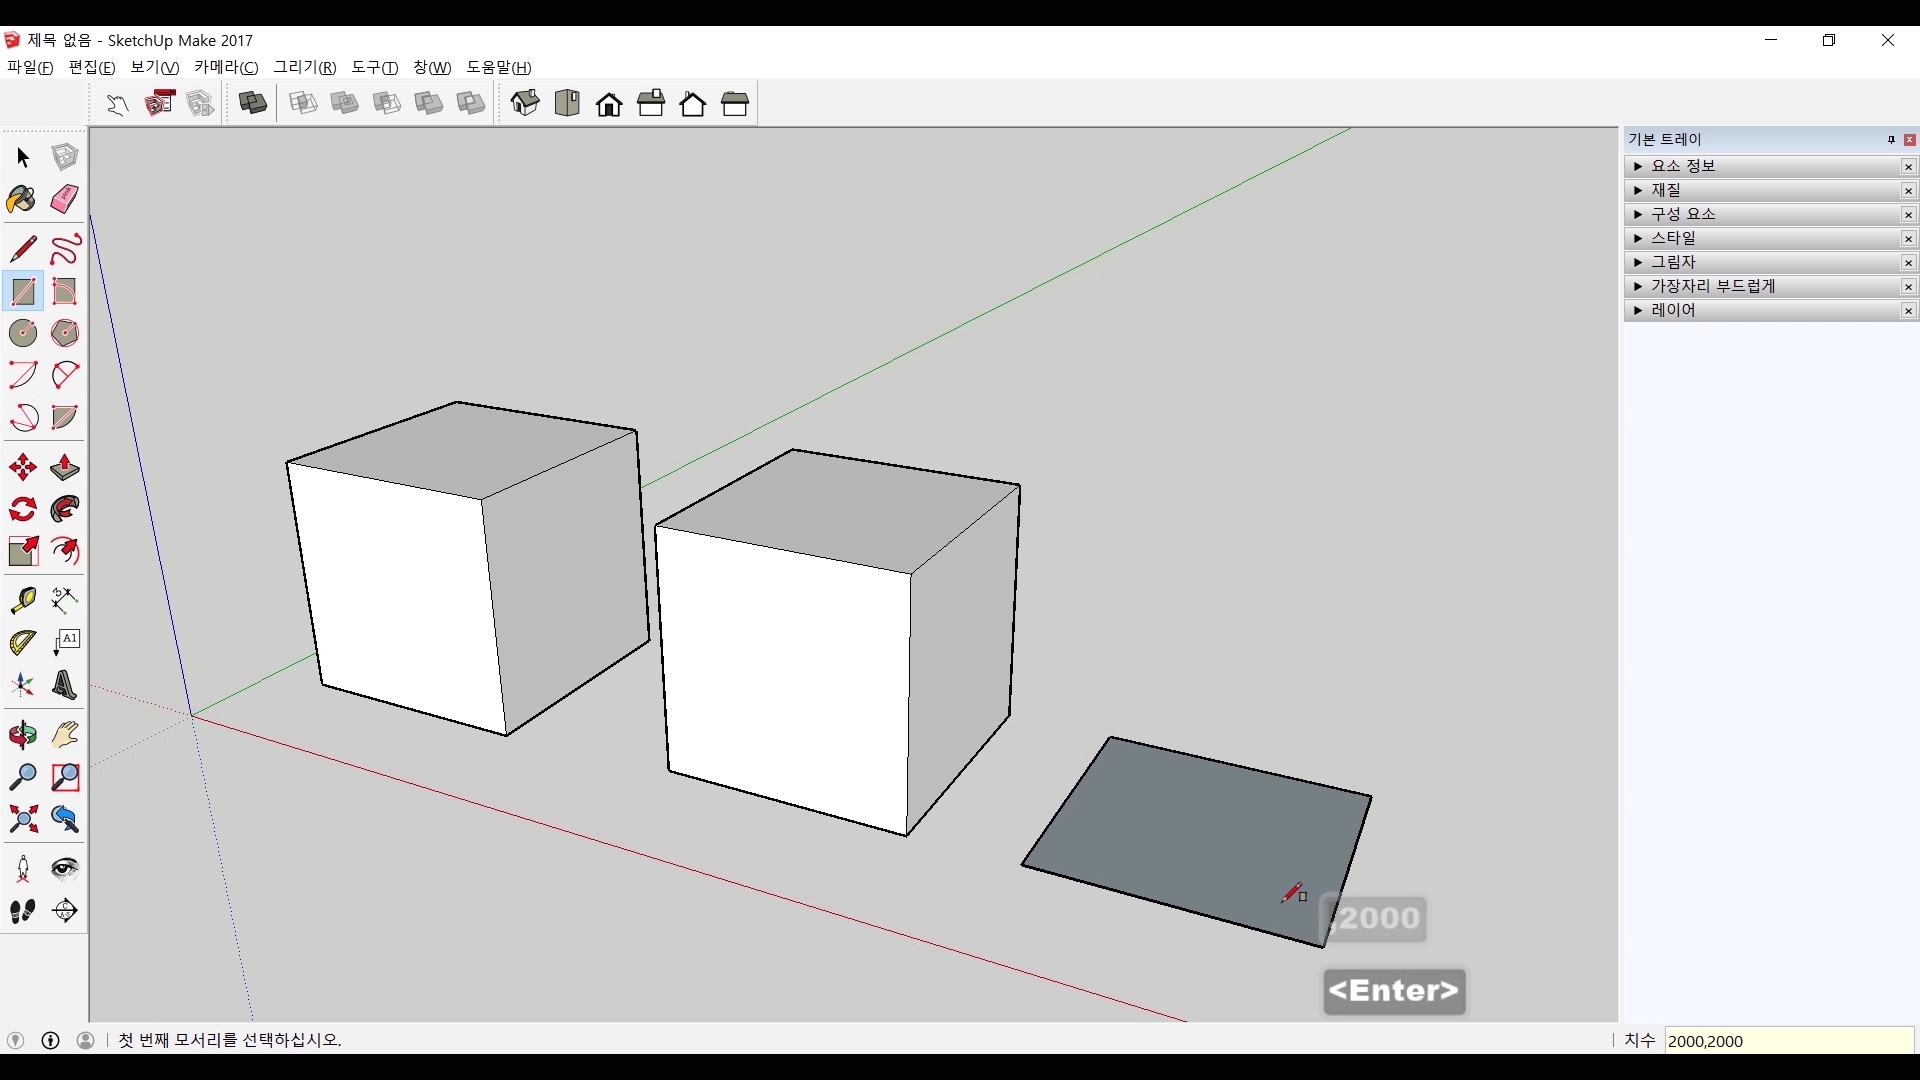Open the 그리기(R) menu

[x=305, y=67]
